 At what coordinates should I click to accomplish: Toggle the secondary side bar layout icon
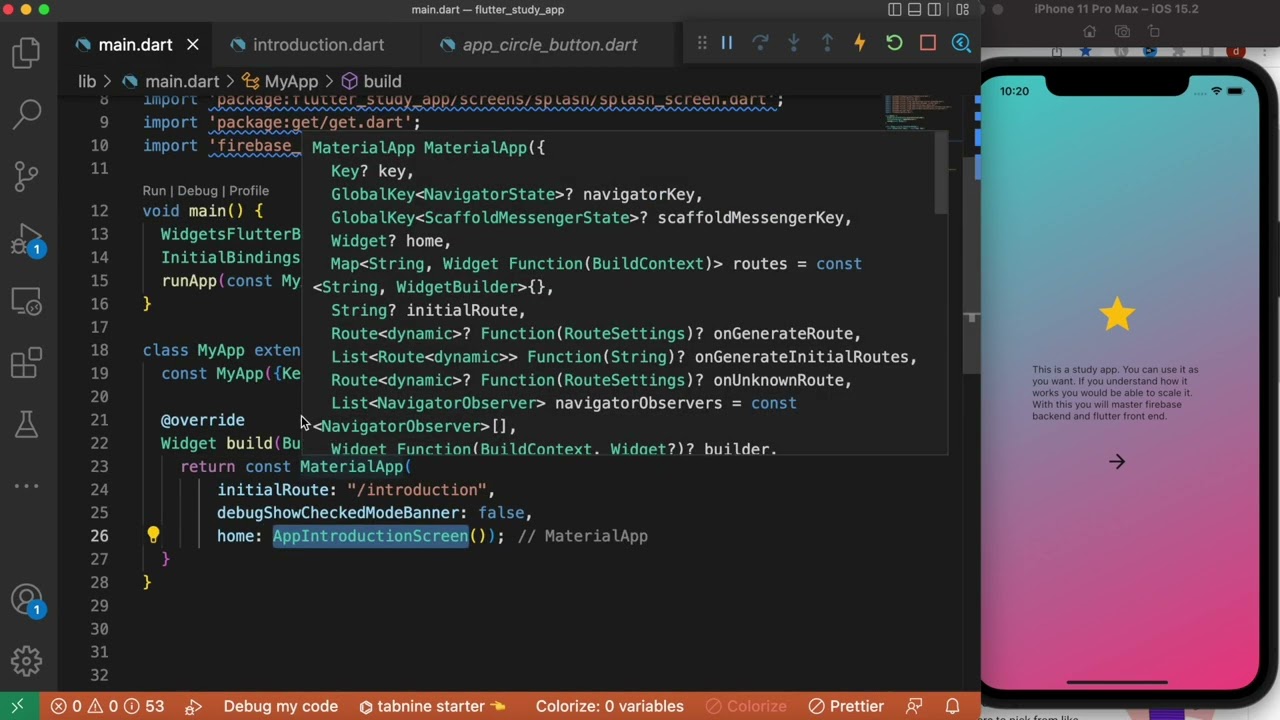pos(934,9)
